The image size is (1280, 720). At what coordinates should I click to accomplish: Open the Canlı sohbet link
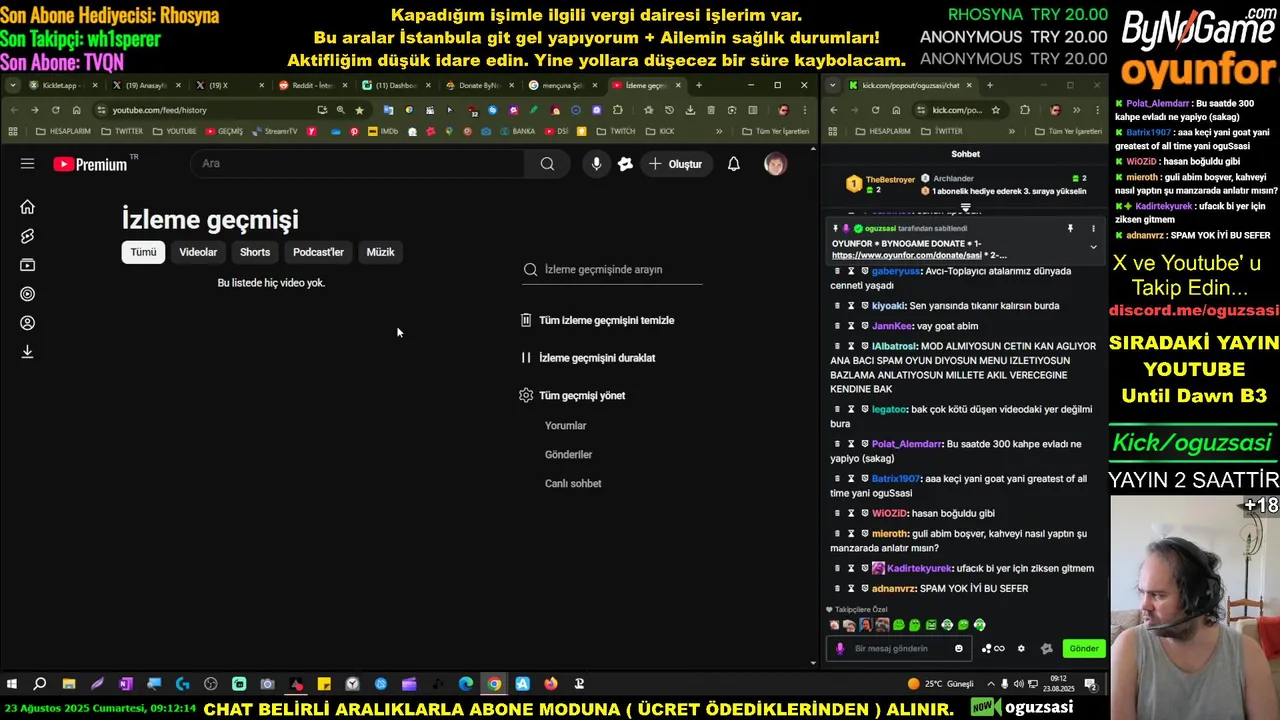click(x=573, y=484)
